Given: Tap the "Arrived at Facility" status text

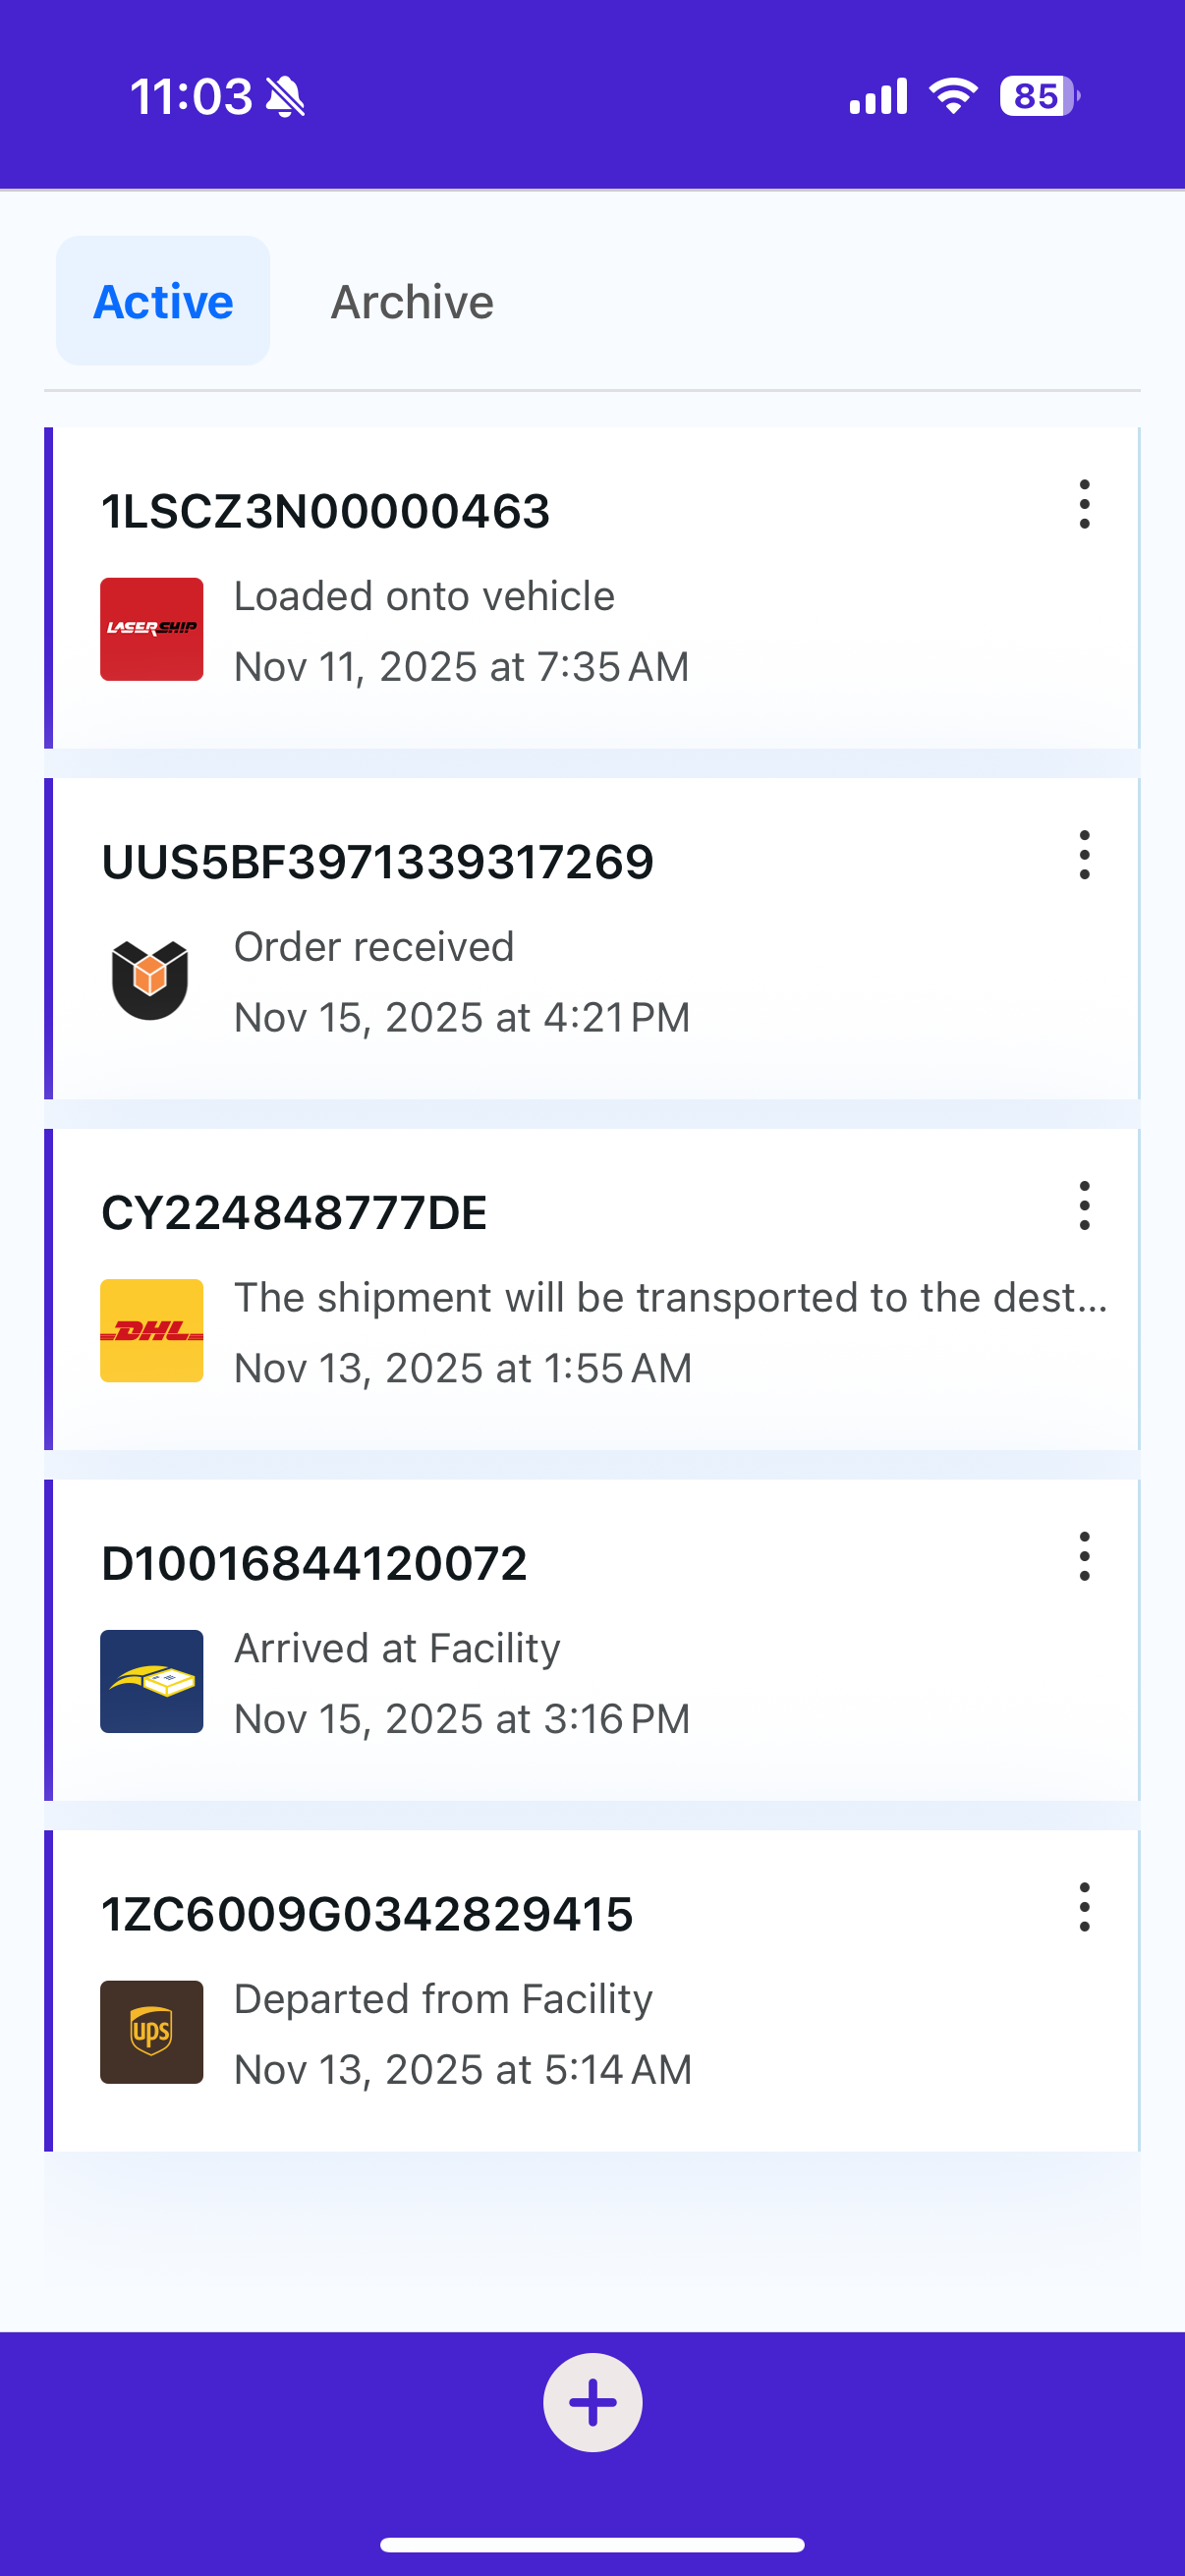Looking at the screenshot, I should coord(397,1648).
